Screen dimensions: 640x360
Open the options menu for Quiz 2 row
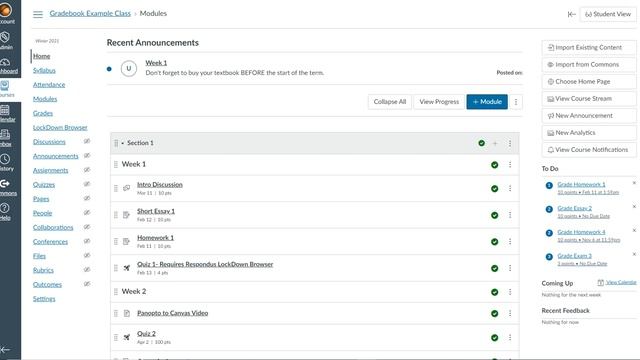point(510,338)
